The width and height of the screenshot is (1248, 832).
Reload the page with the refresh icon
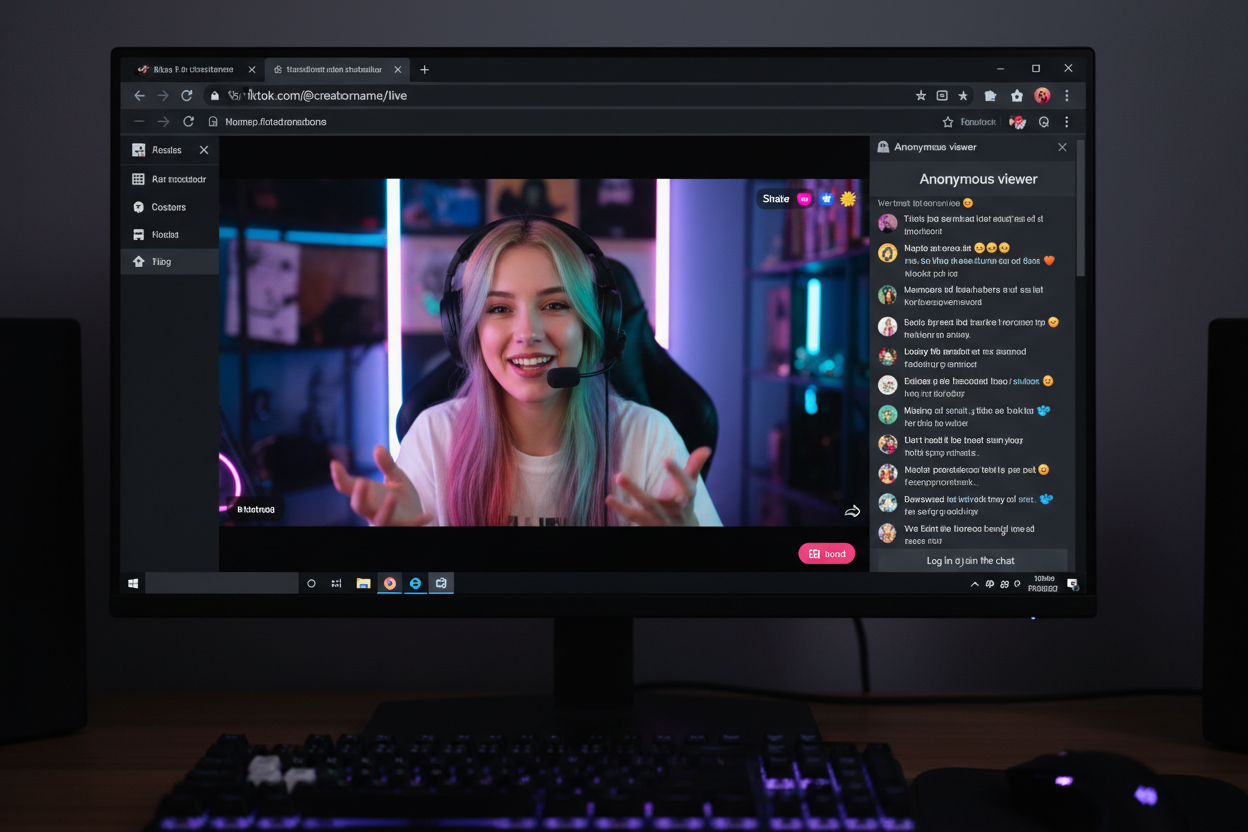click(x=186, y=96)
